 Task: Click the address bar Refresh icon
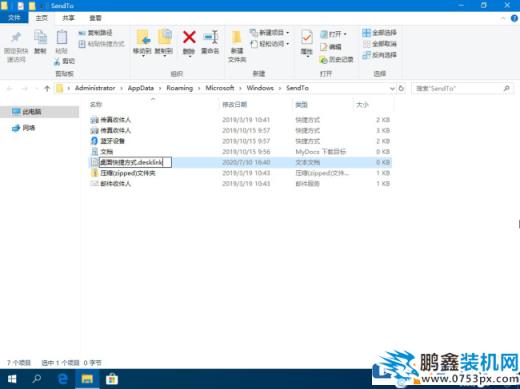click(x=401, y=88)
